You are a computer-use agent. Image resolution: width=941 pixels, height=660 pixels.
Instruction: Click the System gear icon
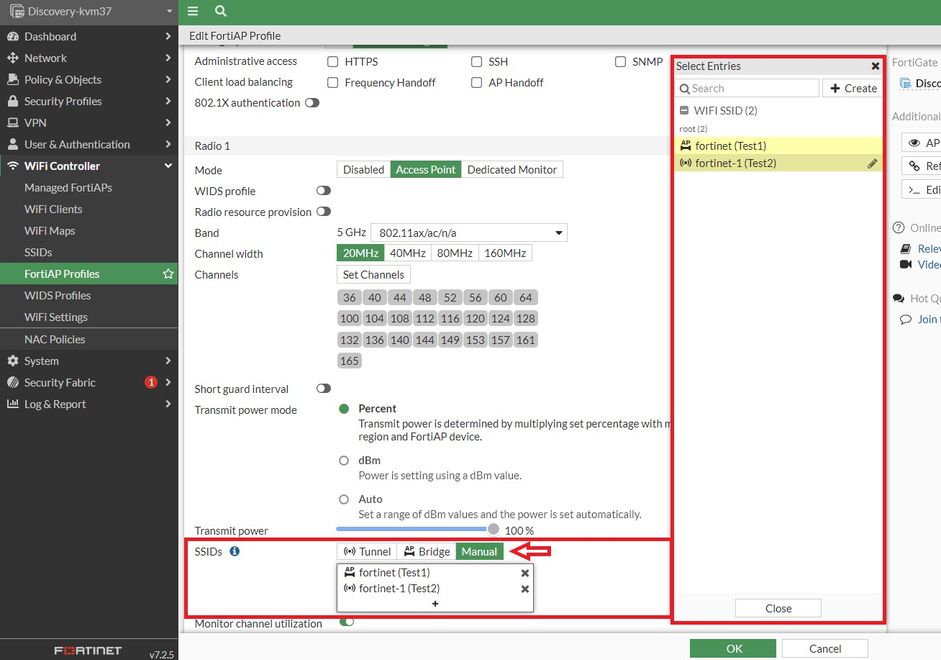click(x=13, y=361)
